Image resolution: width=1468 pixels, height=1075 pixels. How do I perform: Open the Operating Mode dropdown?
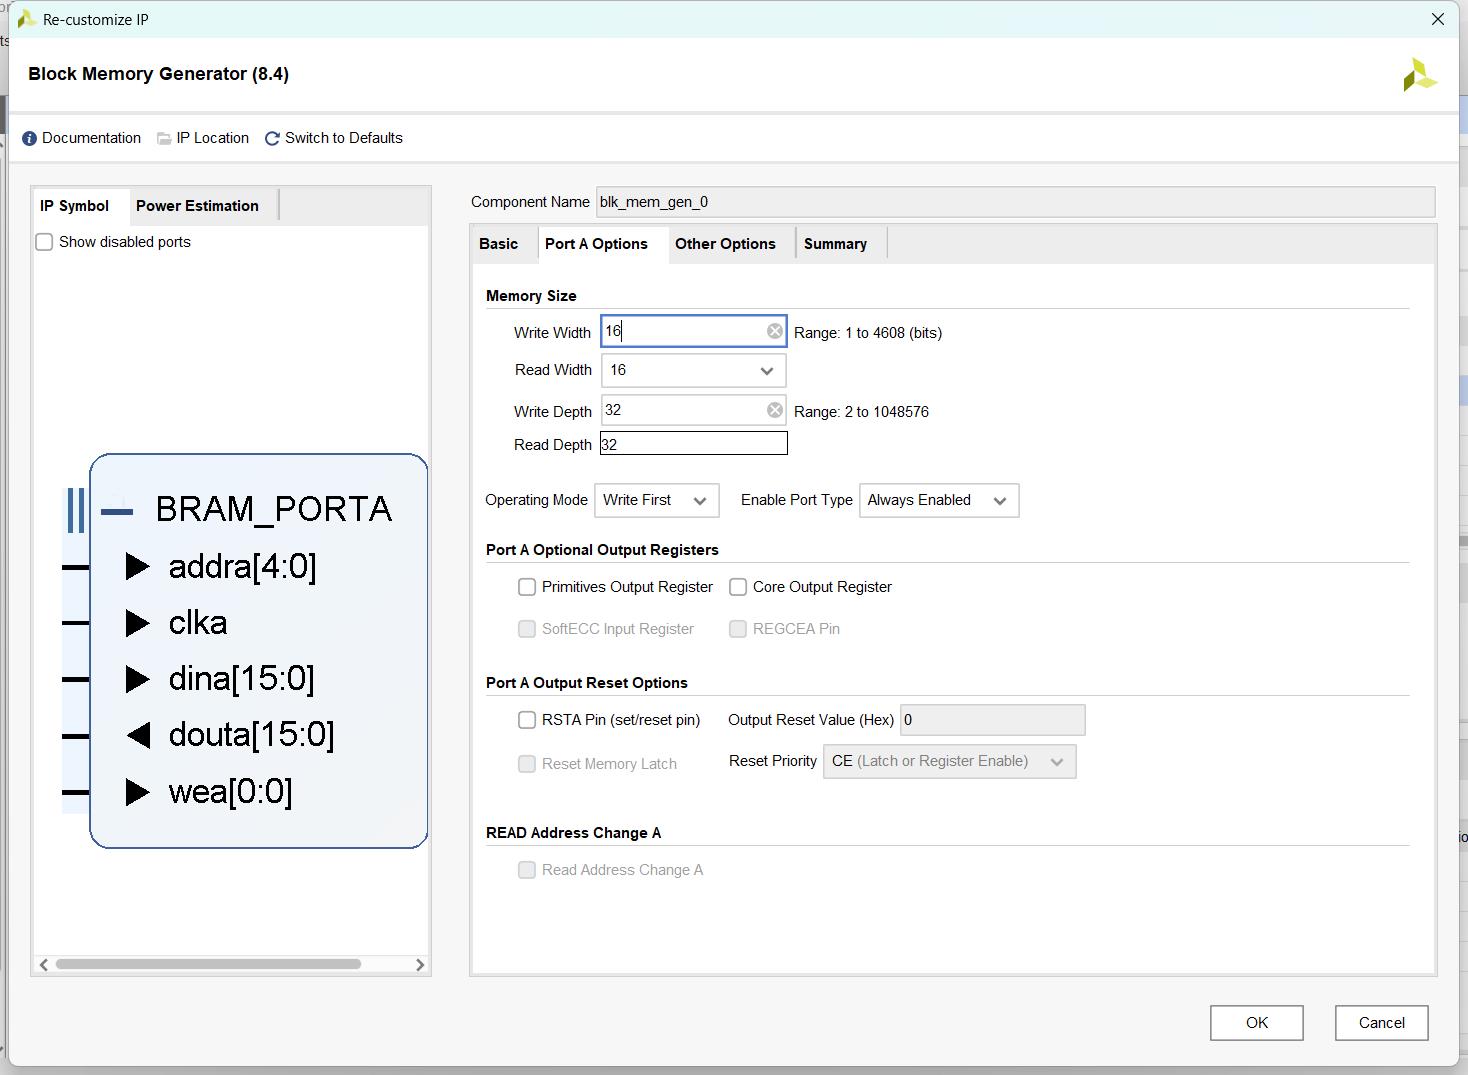[656, 500]
